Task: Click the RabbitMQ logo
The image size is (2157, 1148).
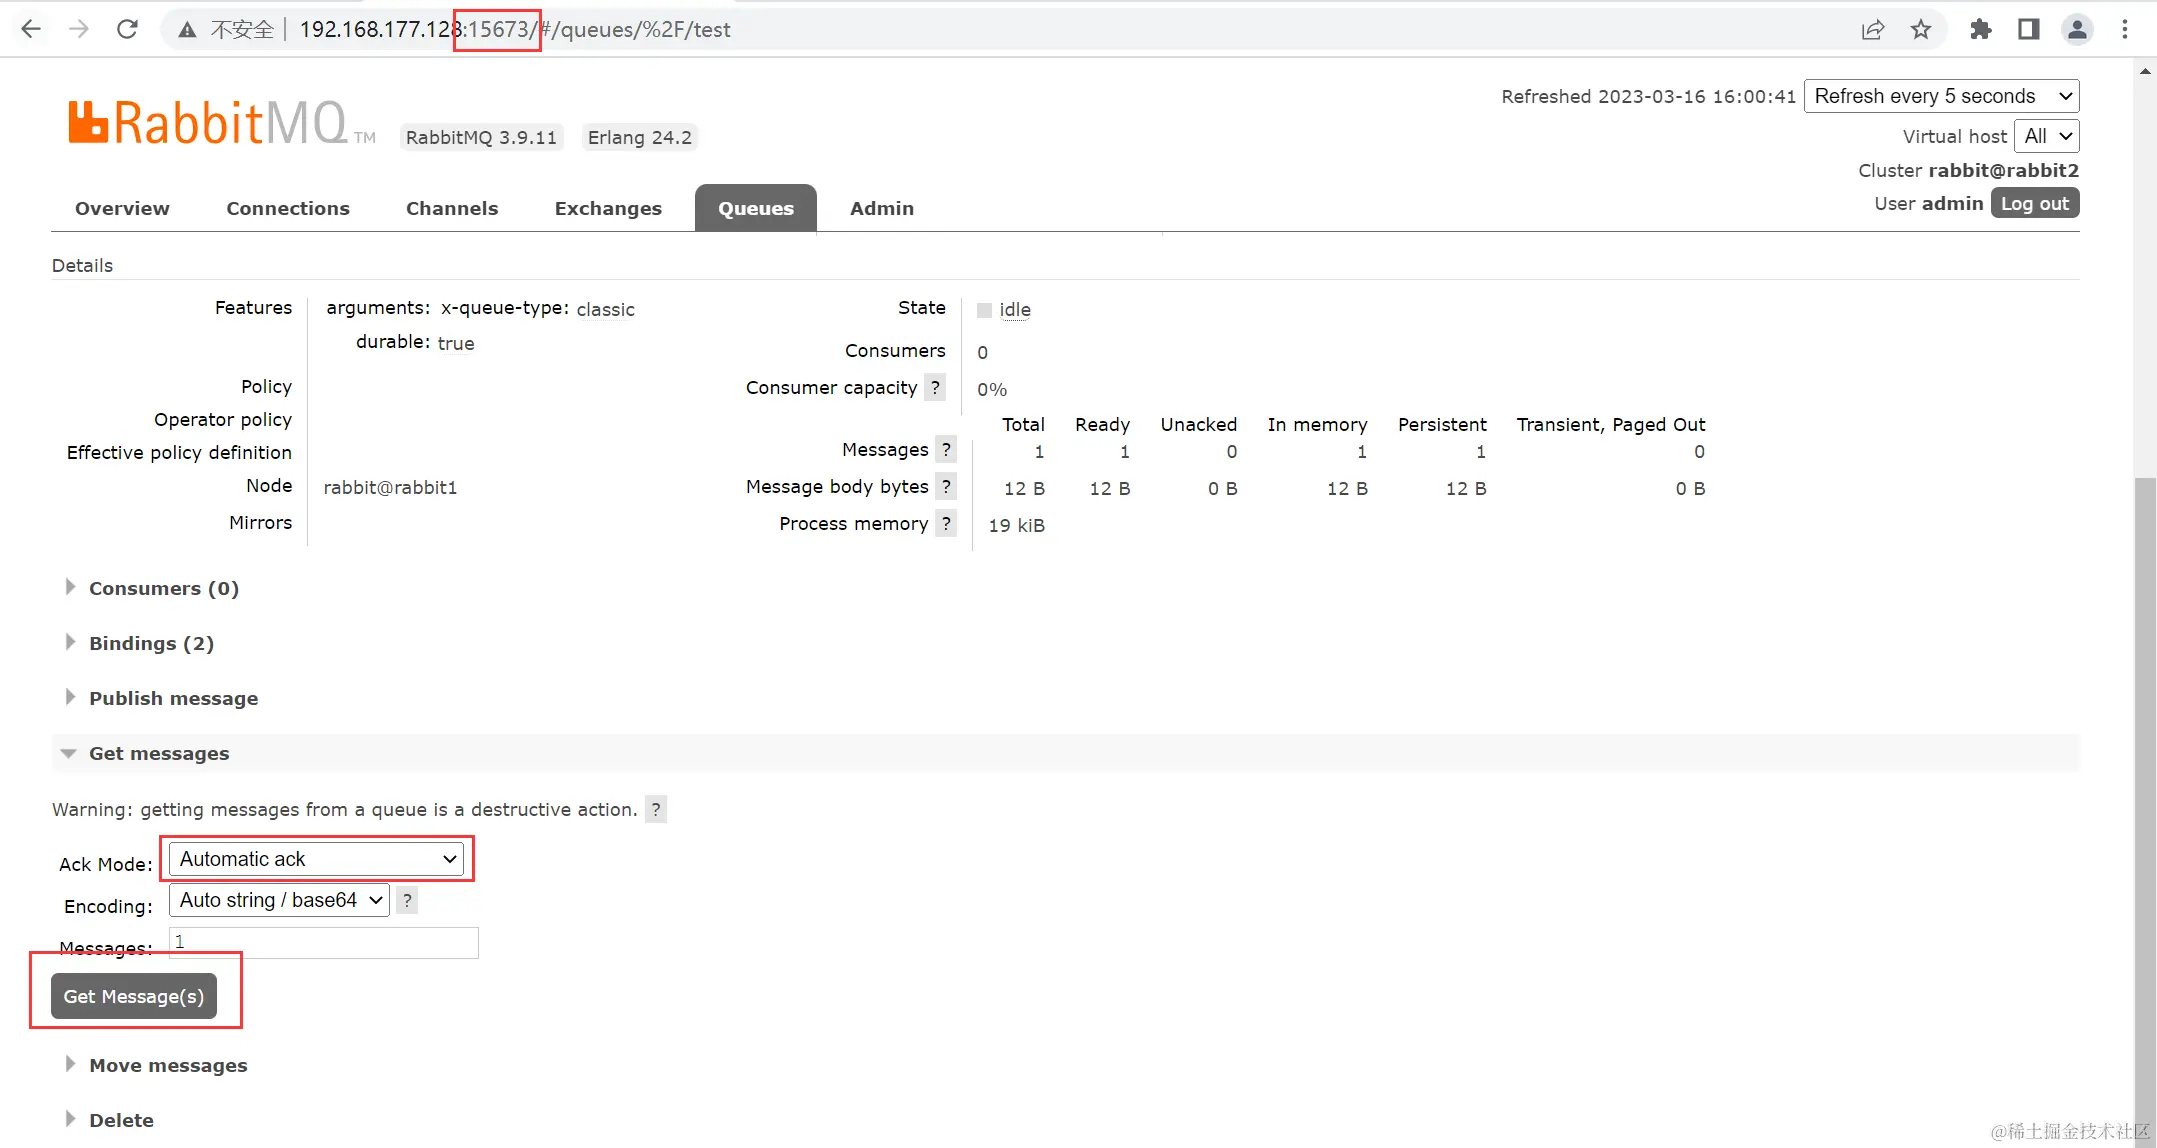Action: 208,123
